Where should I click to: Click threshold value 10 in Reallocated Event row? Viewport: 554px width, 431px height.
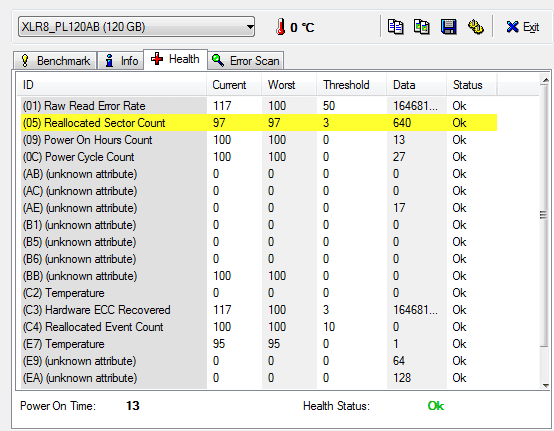point(329,326)
